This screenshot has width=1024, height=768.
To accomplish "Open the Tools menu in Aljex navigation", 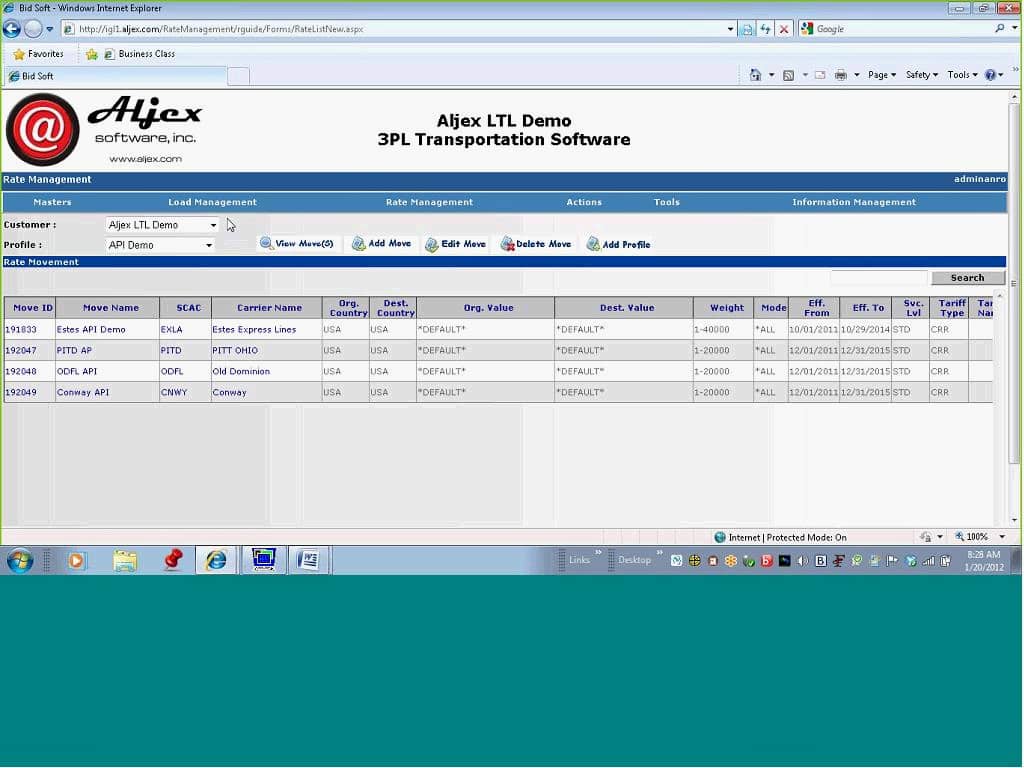I will pos(667,202).
